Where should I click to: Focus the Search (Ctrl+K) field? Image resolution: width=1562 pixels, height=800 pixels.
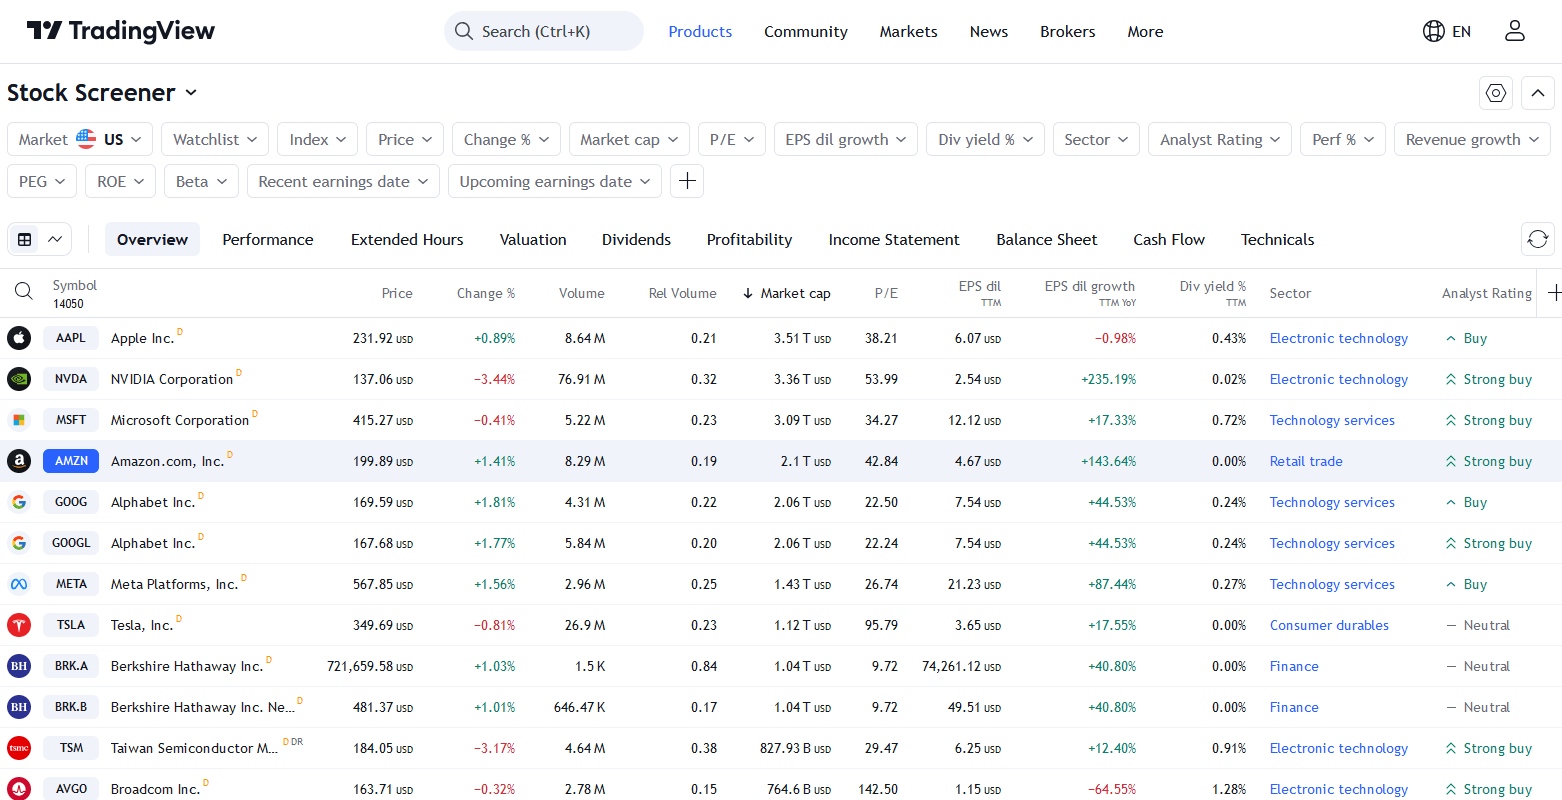pyautogui.click(x=544, y=31)
